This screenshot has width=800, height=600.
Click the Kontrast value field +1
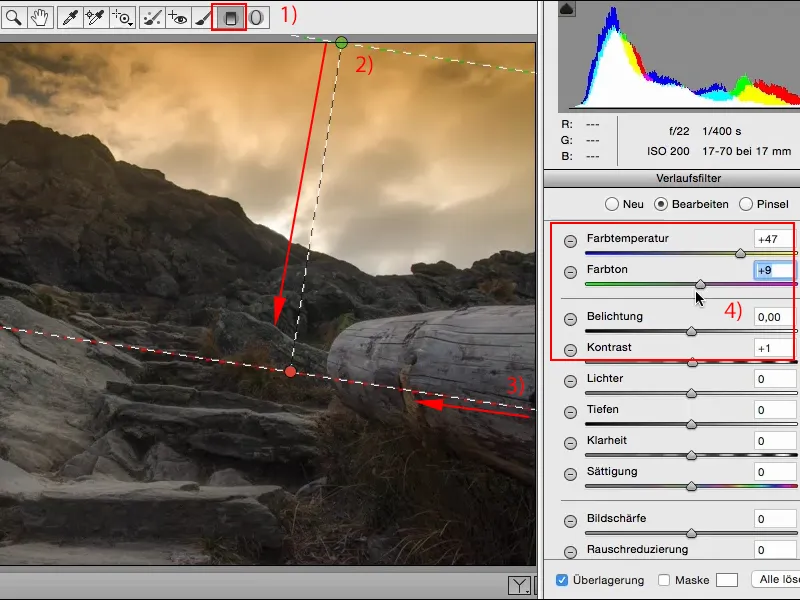click(x=775, y=348)
